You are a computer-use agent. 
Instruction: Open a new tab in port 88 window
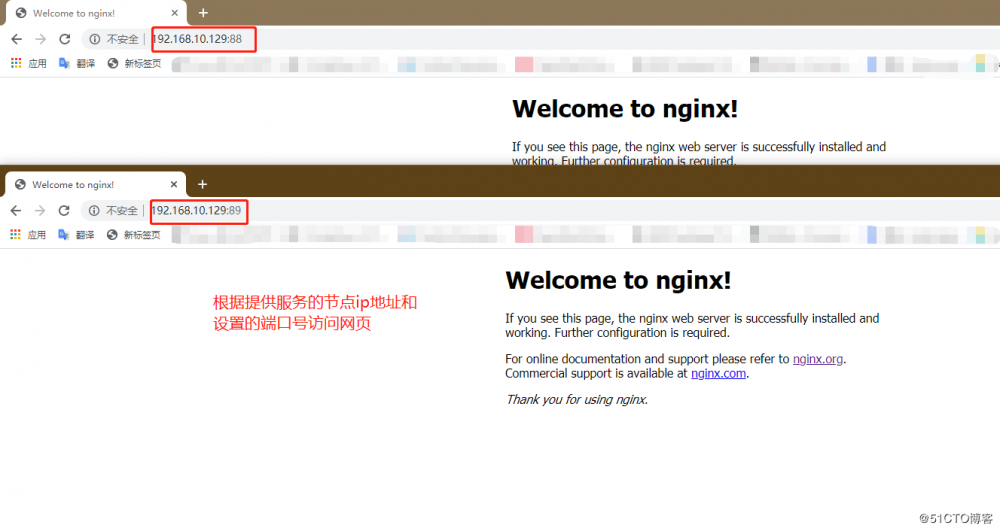tap(203, 13)
